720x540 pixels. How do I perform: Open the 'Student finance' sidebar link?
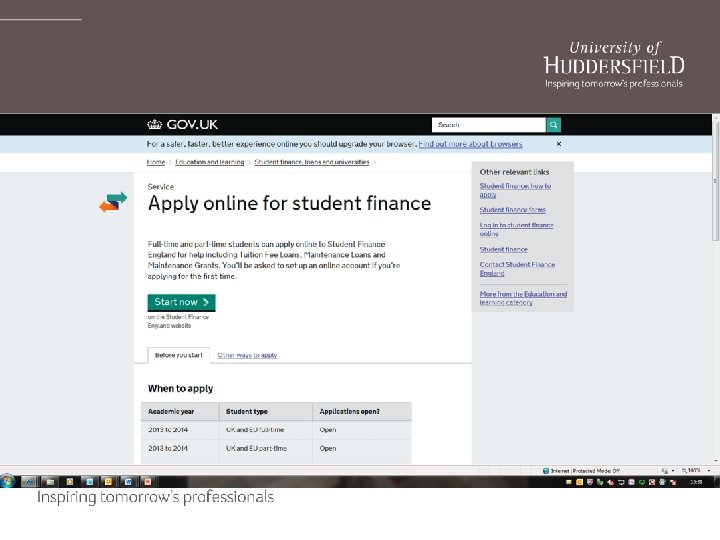coord(503,249)
